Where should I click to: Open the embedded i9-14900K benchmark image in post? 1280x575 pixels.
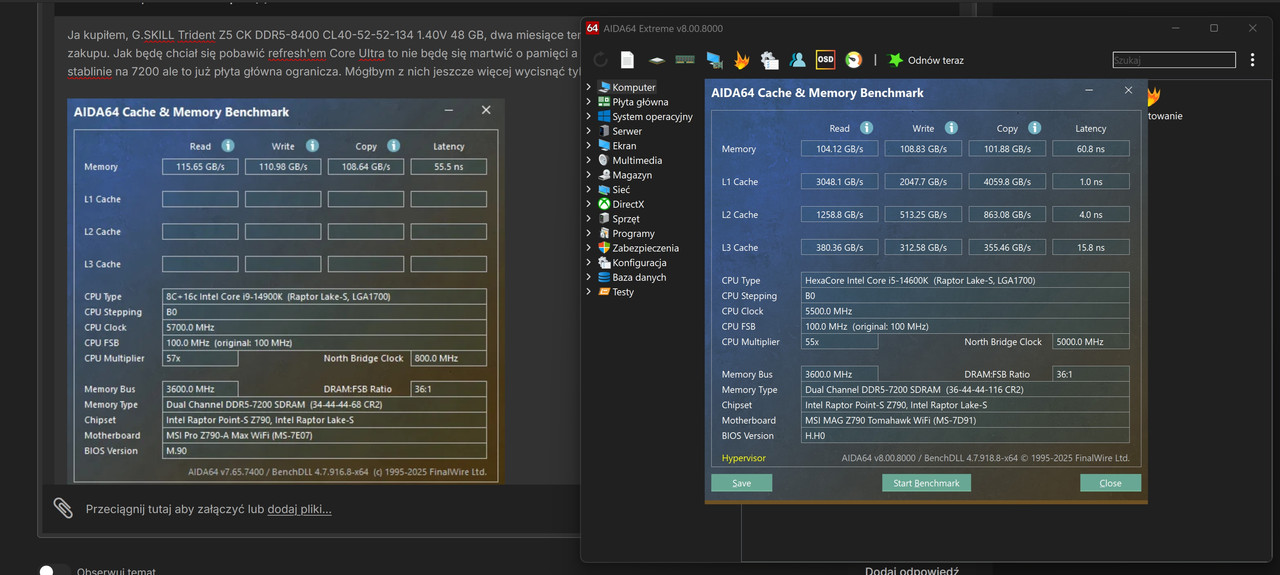point(286,290)
